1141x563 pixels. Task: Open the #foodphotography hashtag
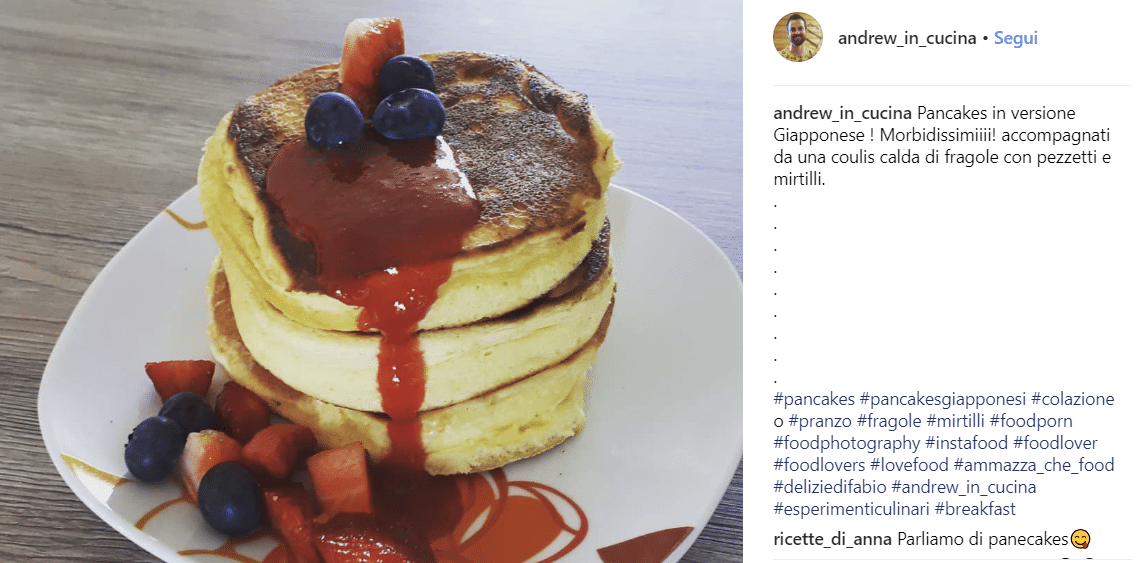[847, 443]
